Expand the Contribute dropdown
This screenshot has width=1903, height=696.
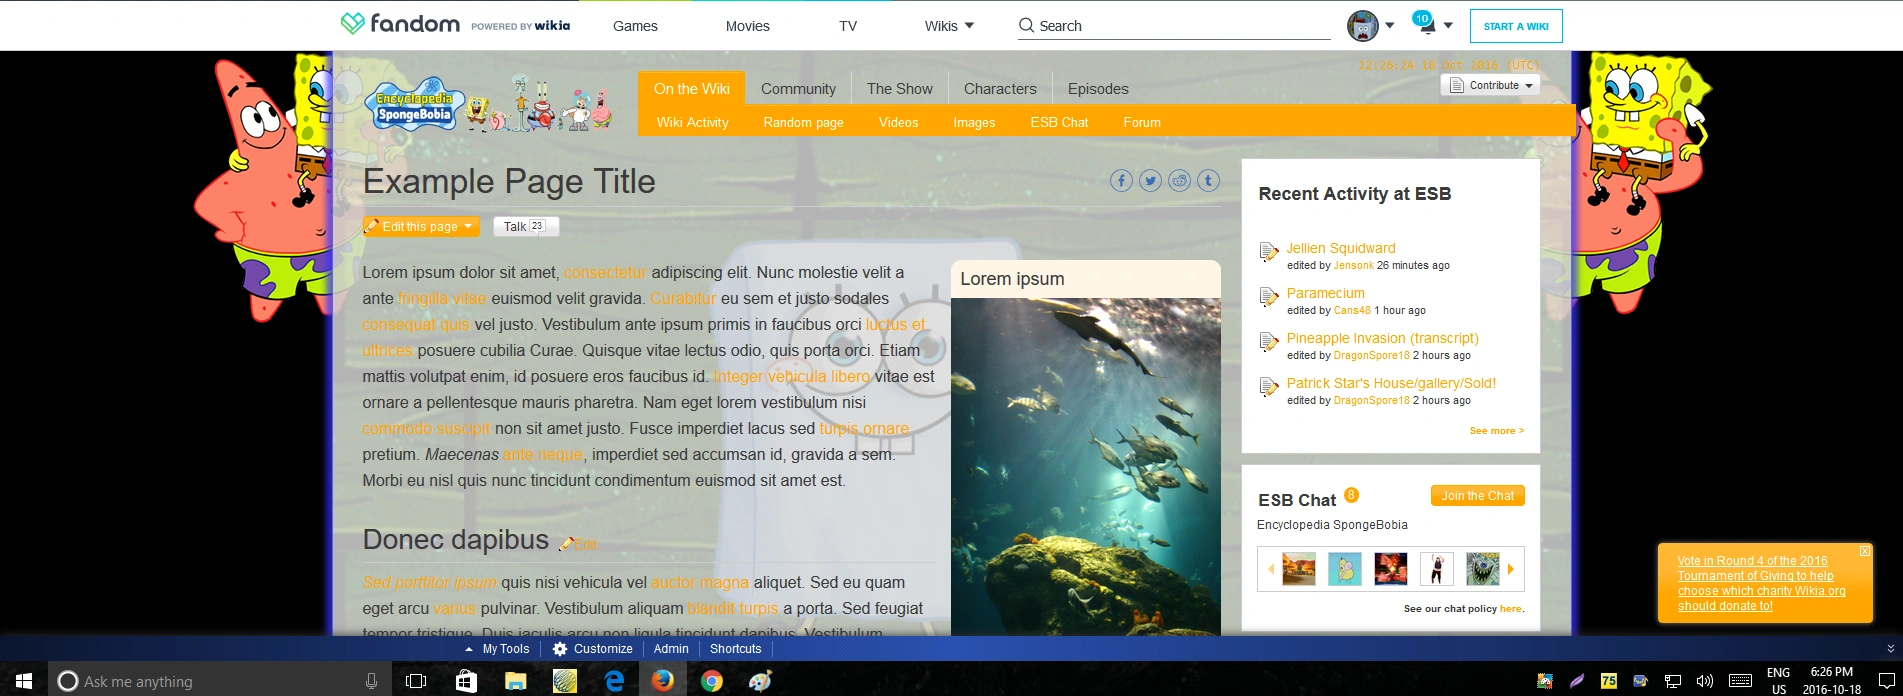tap(1490, 85)
